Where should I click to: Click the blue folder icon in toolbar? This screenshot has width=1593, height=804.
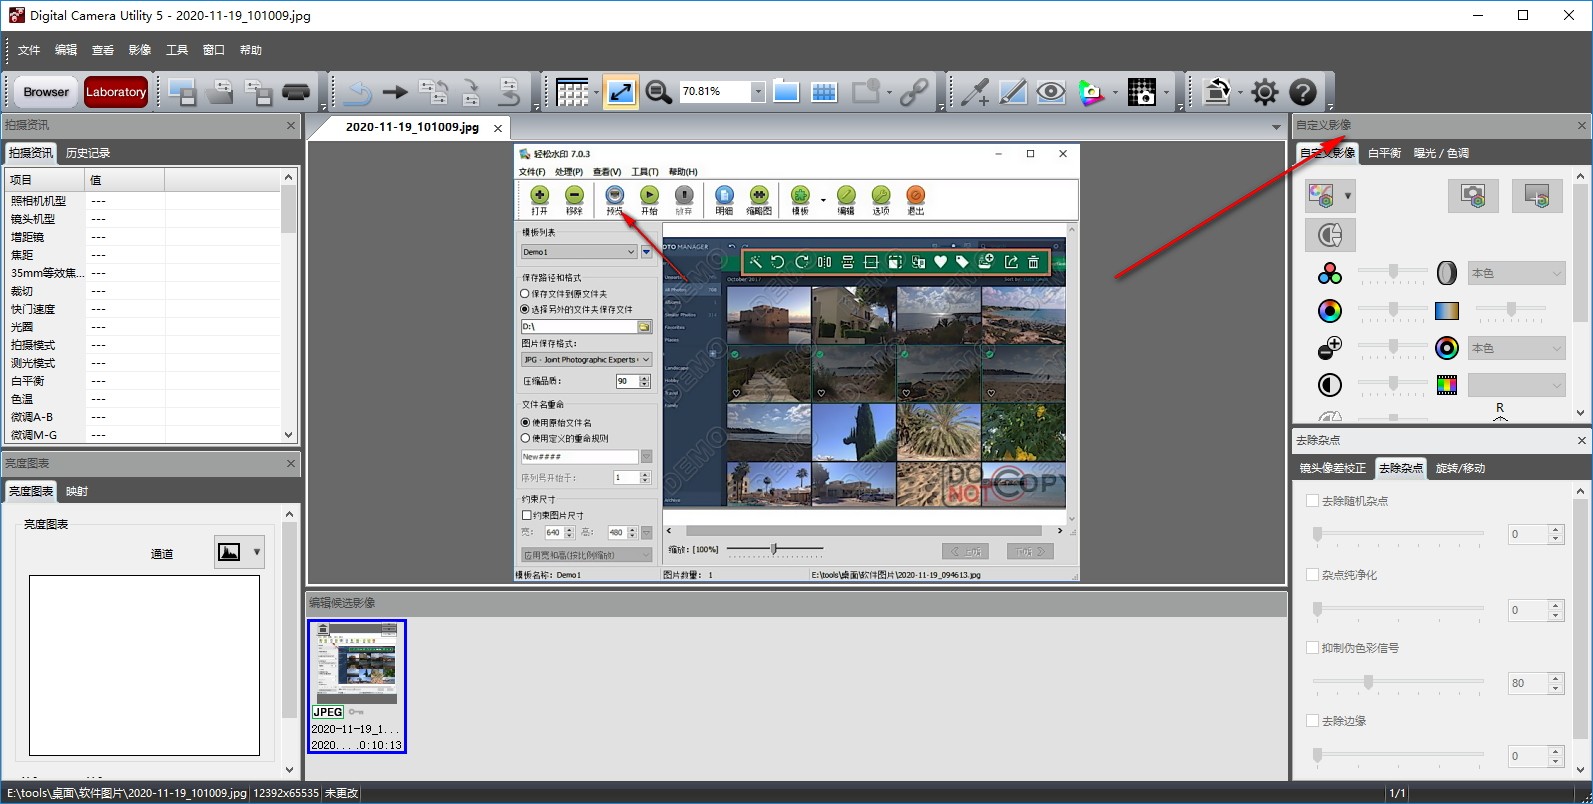click(x=786, y=92)
